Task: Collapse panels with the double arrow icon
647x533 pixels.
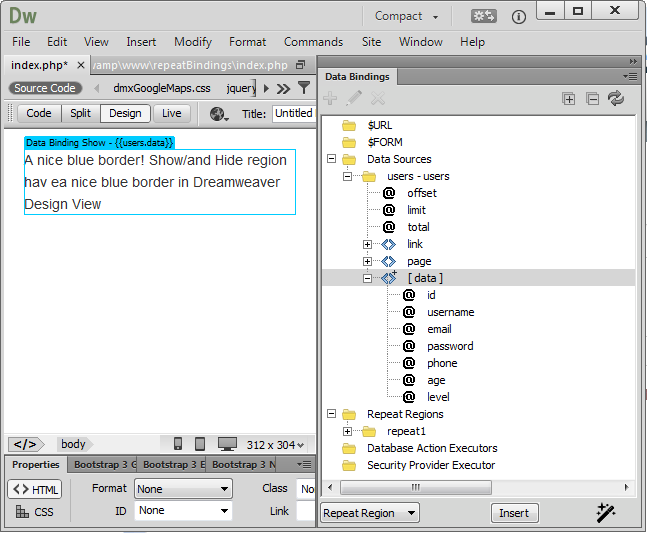Action: point(633,61)
